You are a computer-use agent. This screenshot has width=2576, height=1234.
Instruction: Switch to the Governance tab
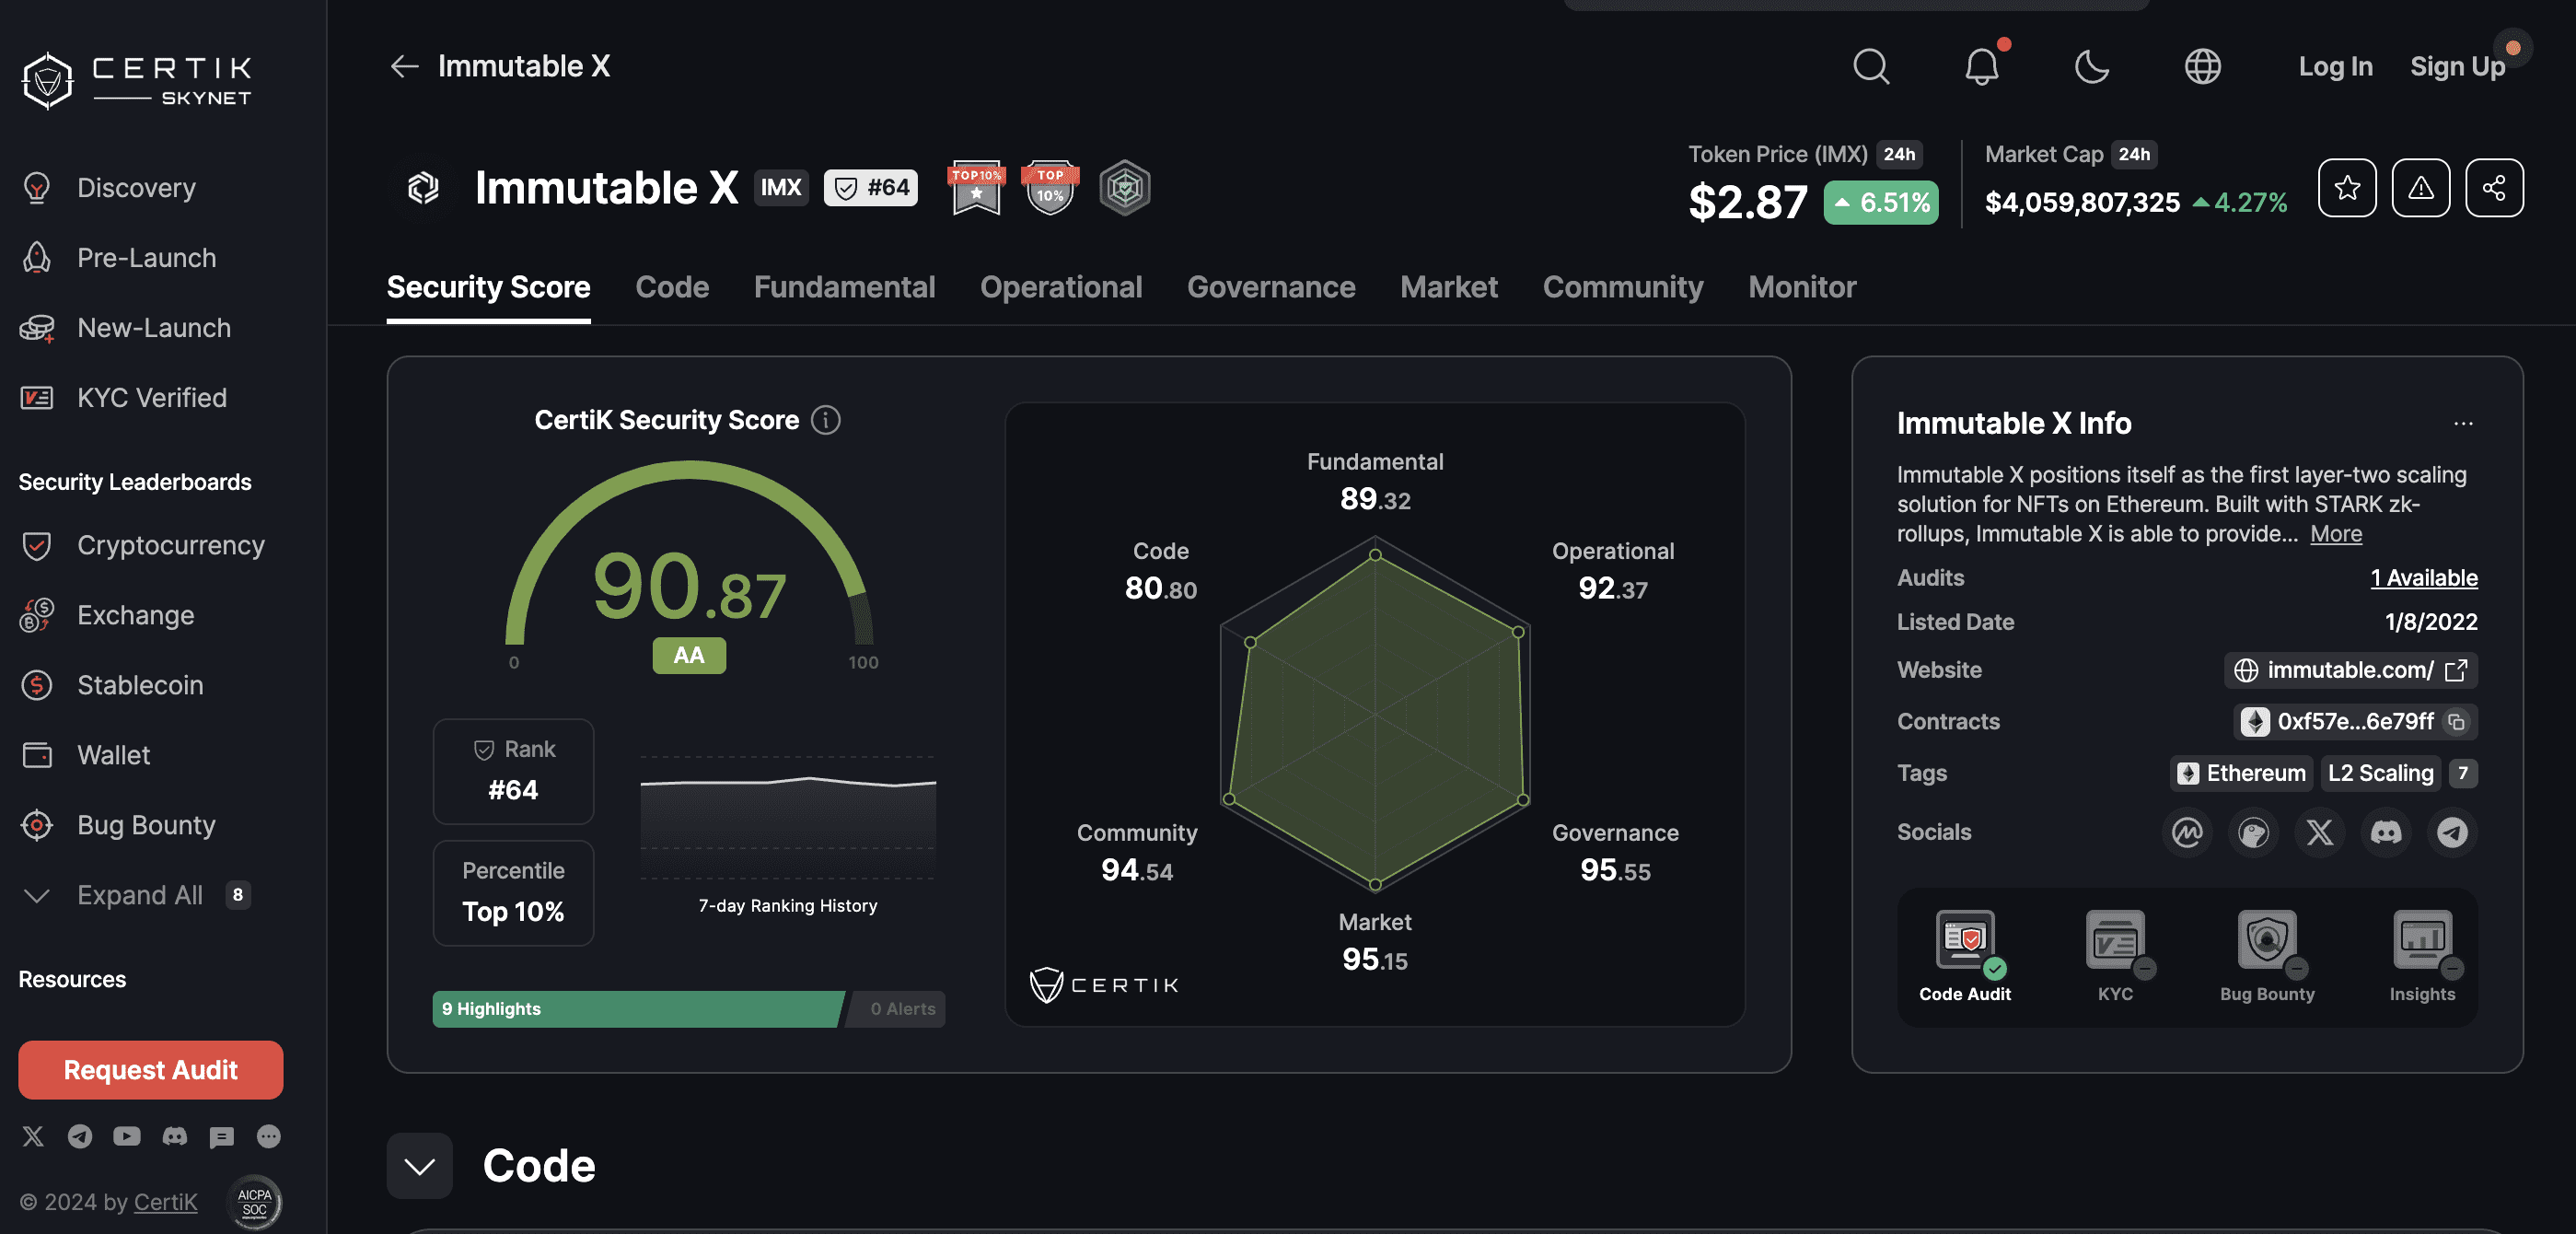(1270, 287)
